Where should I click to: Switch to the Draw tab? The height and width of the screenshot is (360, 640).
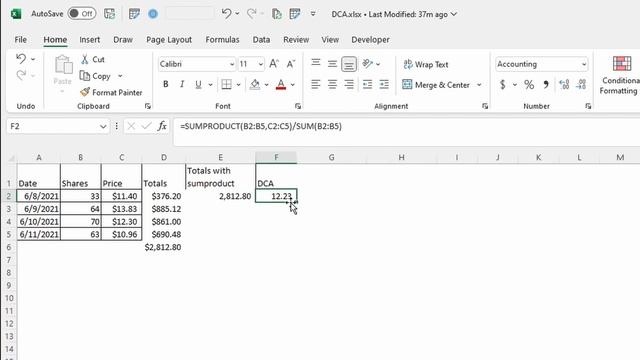tap(123, 40)
